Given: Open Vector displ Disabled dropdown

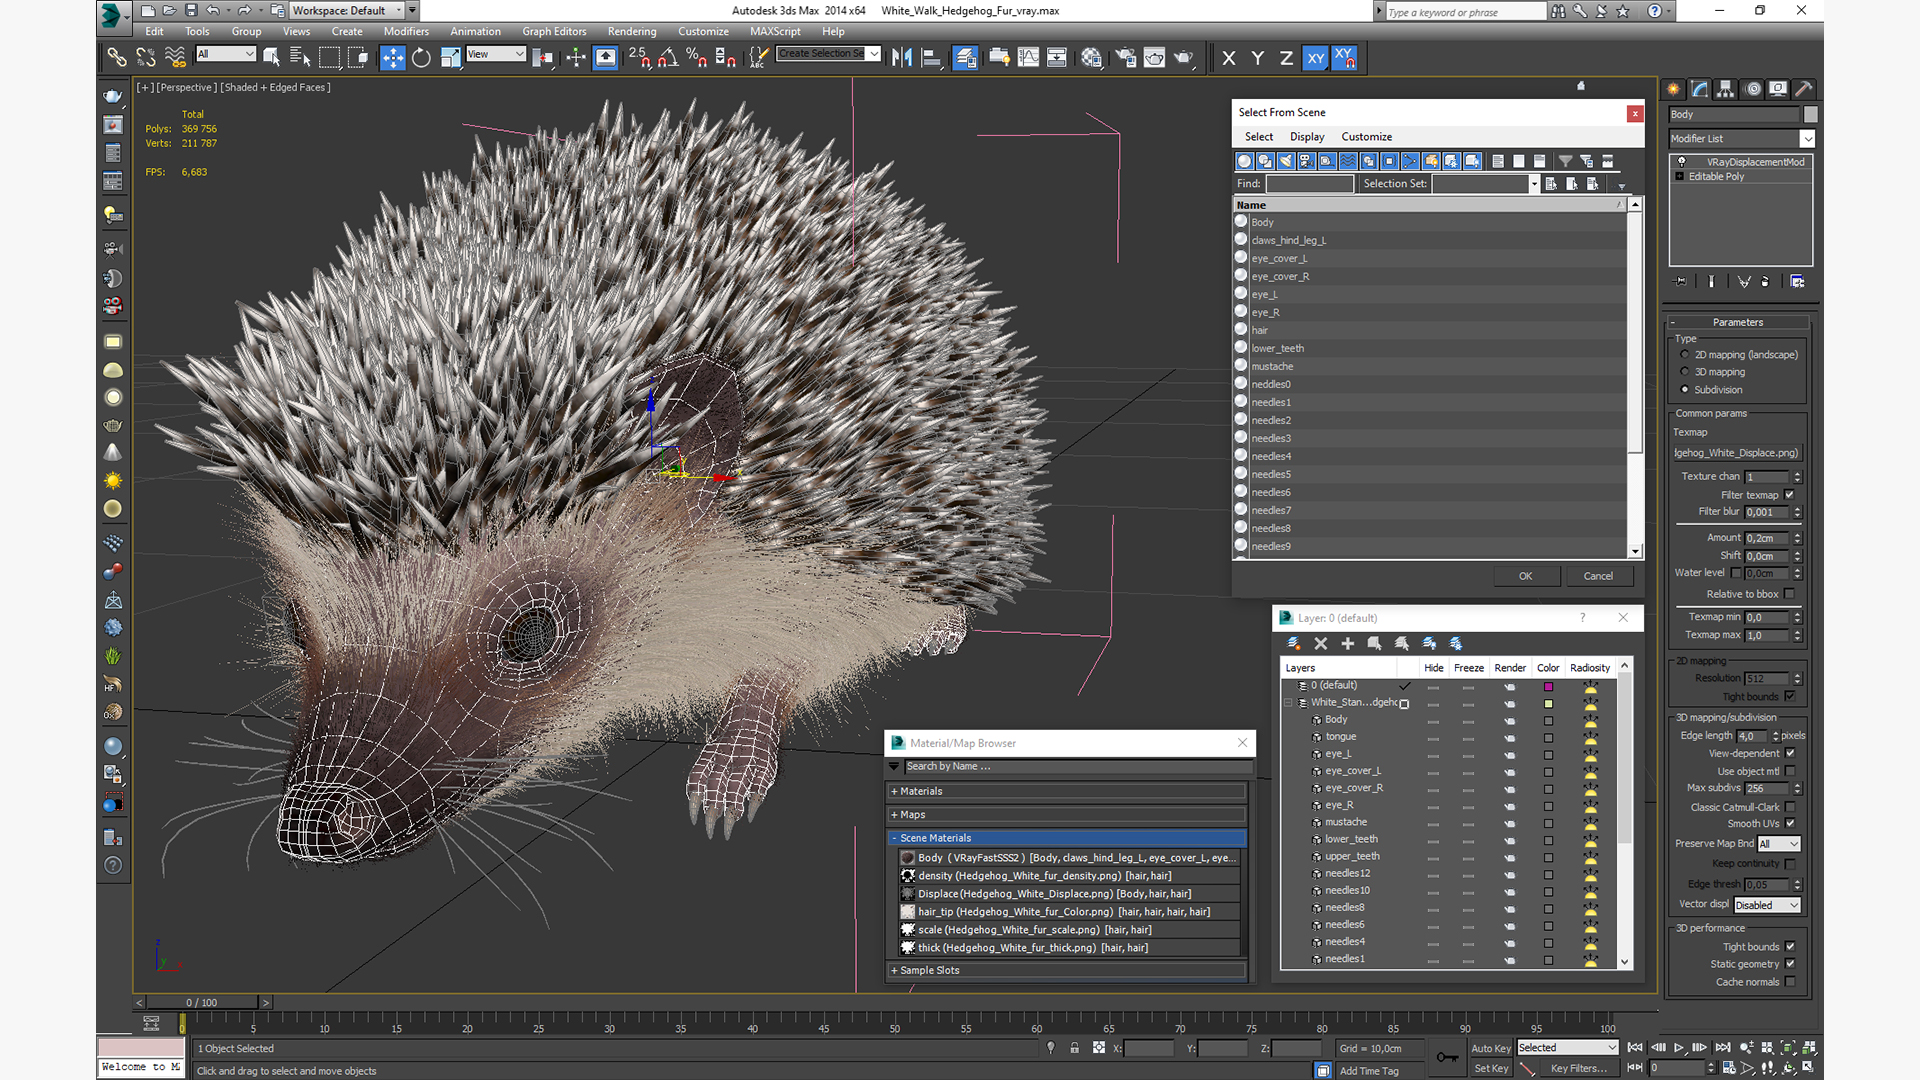Looking at the screenshot, I should pos(1767,905).
